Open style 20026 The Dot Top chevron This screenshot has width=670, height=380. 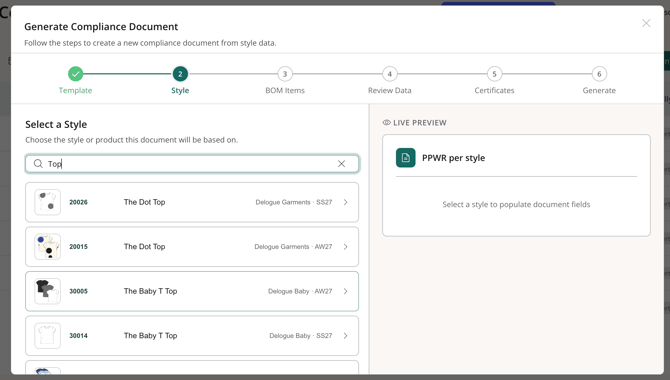345,202
